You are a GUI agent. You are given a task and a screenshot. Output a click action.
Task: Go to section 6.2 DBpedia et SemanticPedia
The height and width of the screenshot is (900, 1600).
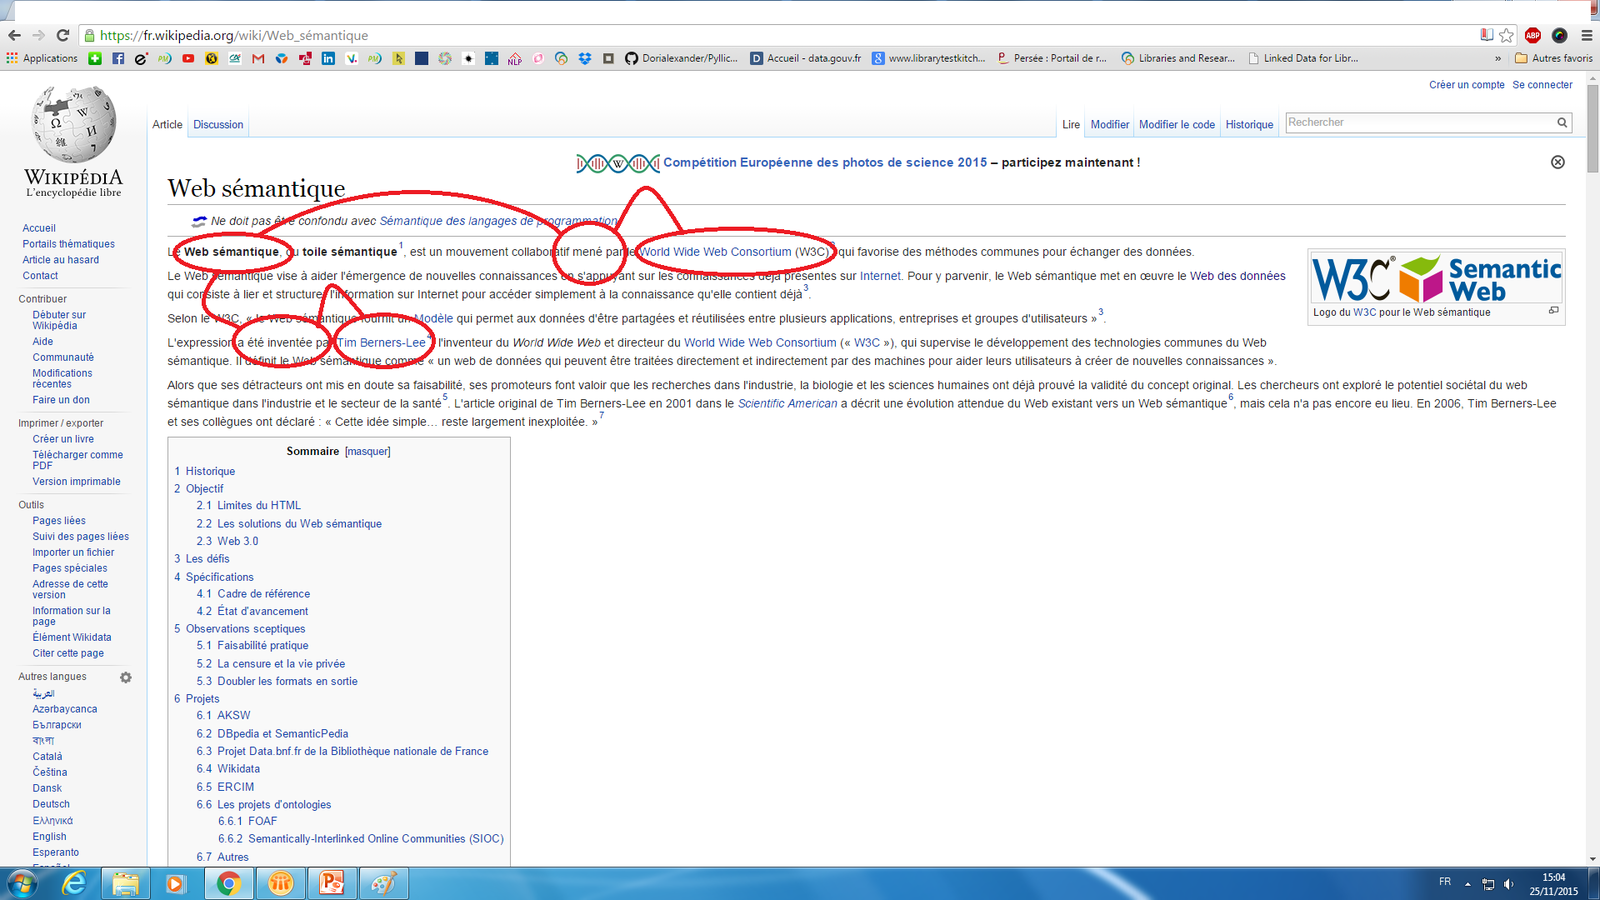pos(272,733)
